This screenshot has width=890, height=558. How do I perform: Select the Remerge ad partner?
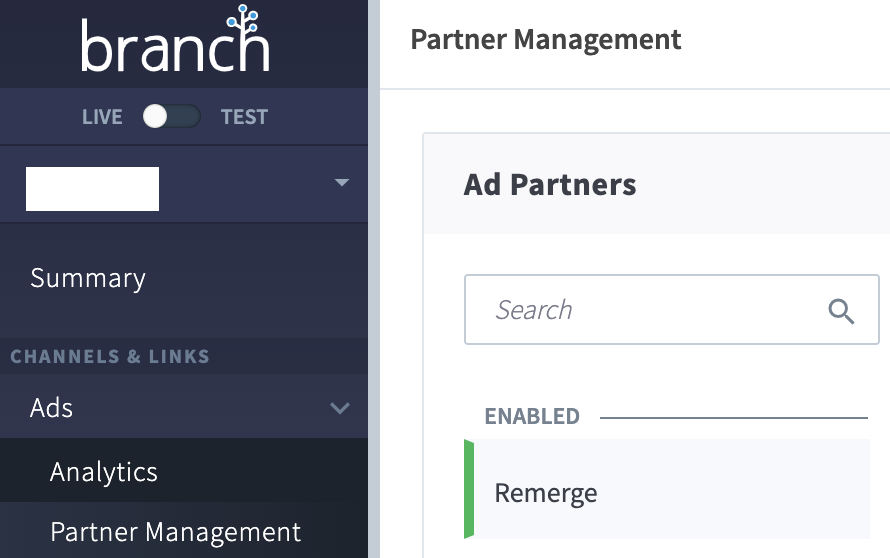coord(667,489)
